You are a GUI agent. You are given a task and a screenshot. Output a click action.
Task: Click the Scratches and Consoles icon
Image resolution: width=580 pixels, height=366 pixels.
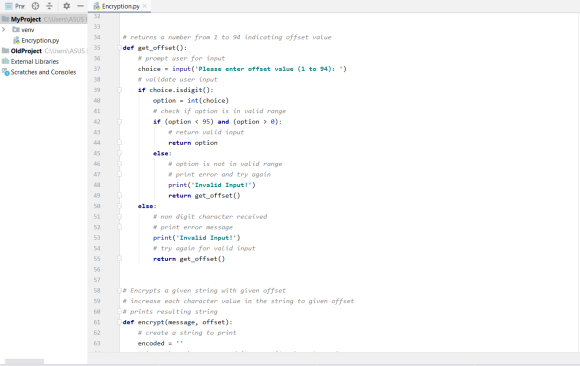[x=5, y=72]
